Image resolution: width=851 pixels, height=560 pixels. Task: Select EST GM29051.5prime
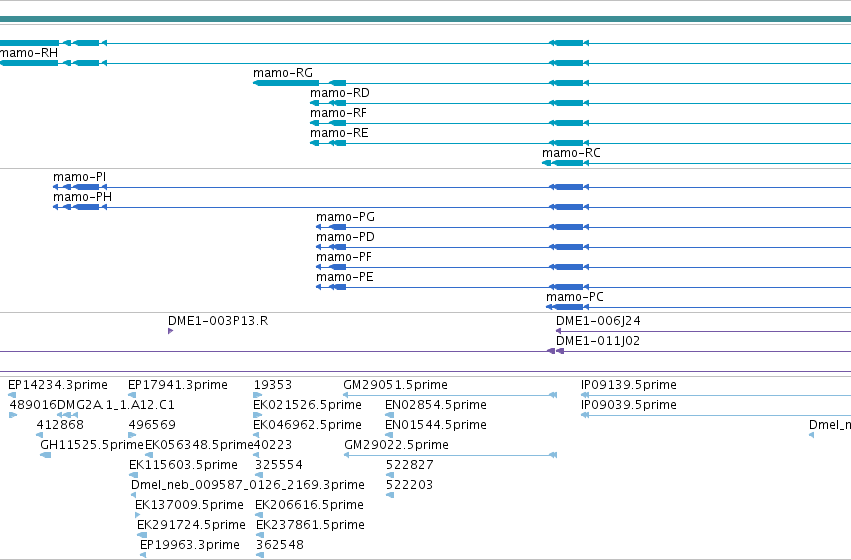tap(396, 385)
